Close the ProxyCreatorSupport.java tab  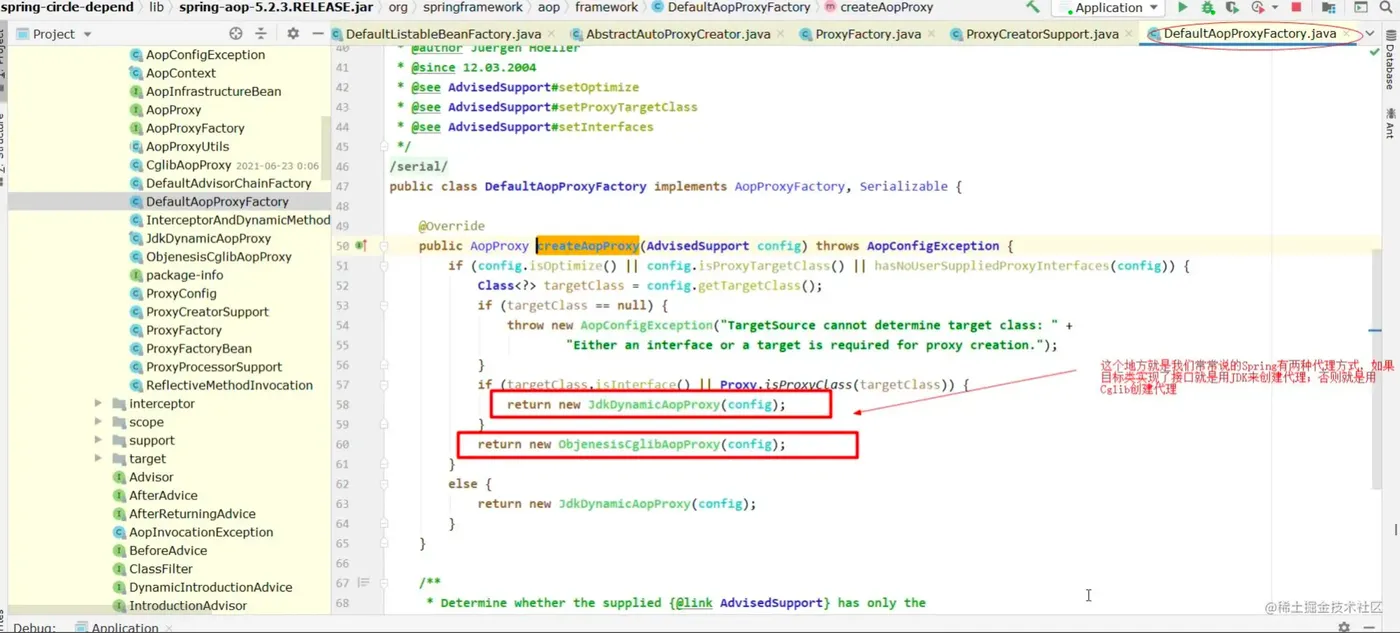tap(1129, 34)
